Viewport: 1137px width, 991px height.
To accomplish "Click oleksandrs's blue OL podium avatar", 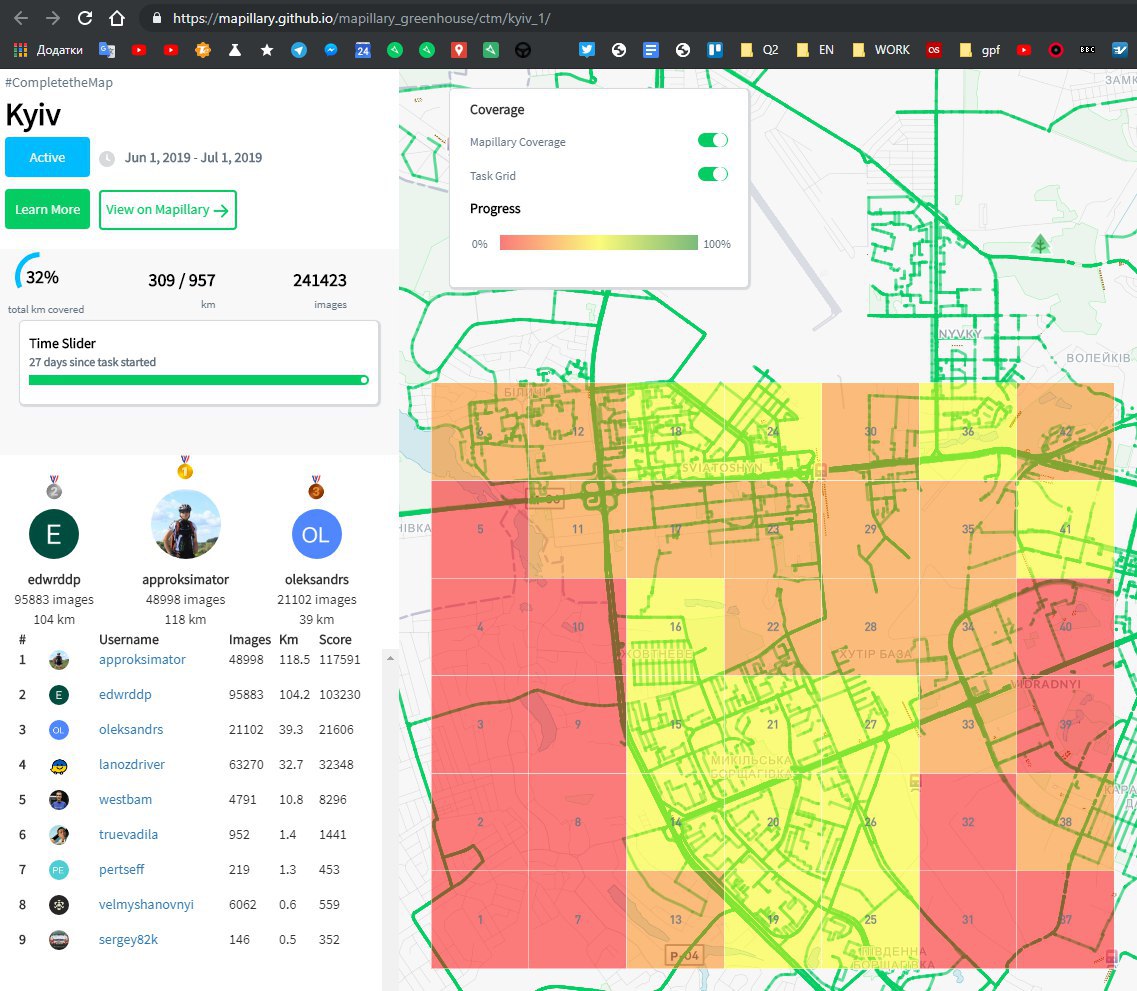I will point(316,534).
